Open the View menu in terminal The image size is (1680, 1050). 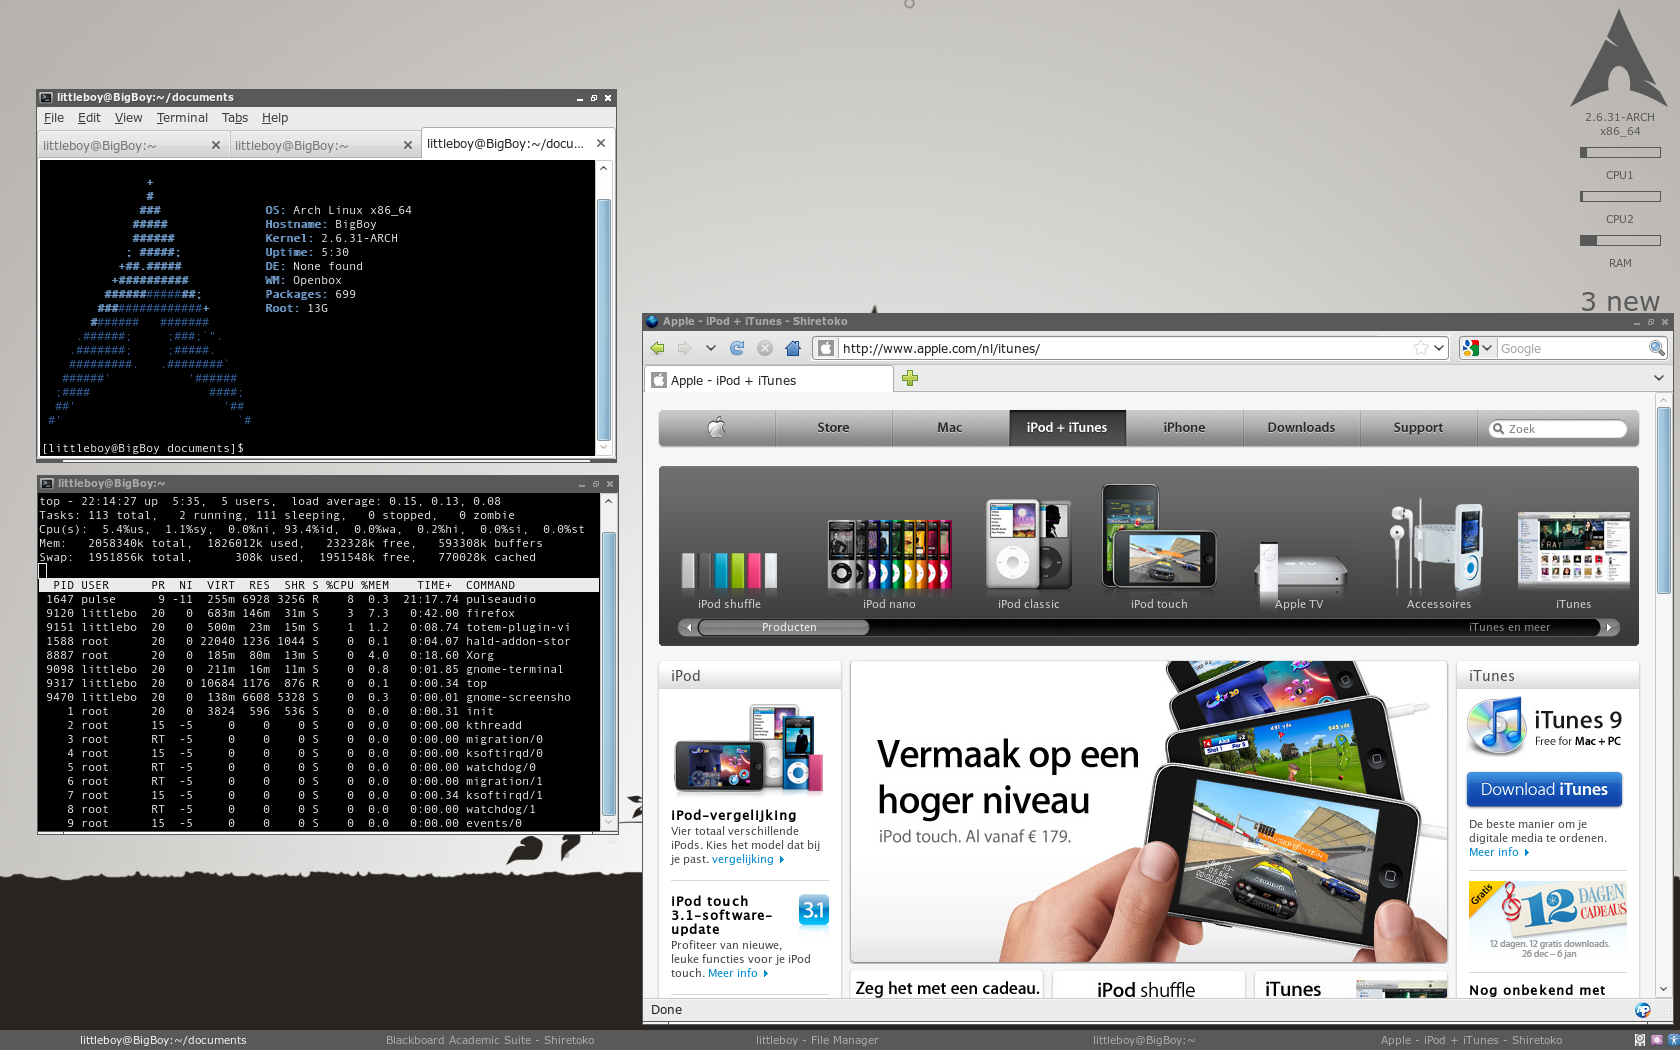click(x=128, y=118)
